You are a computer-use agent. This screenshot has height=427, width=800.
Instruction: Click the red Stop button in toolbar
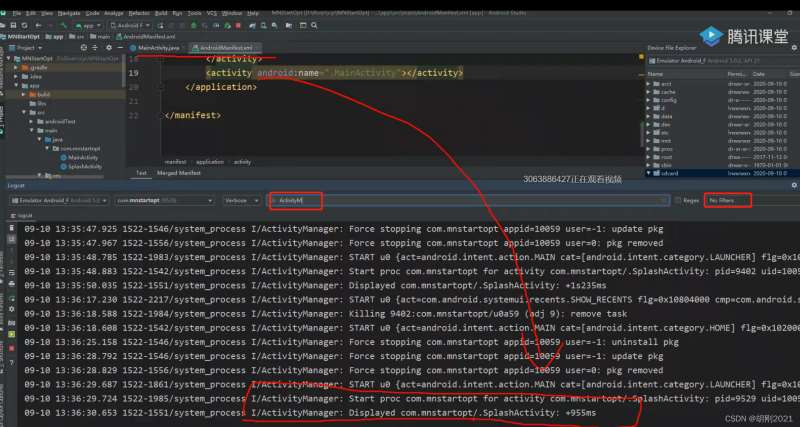pyautogui.click(x=238, y=26)
